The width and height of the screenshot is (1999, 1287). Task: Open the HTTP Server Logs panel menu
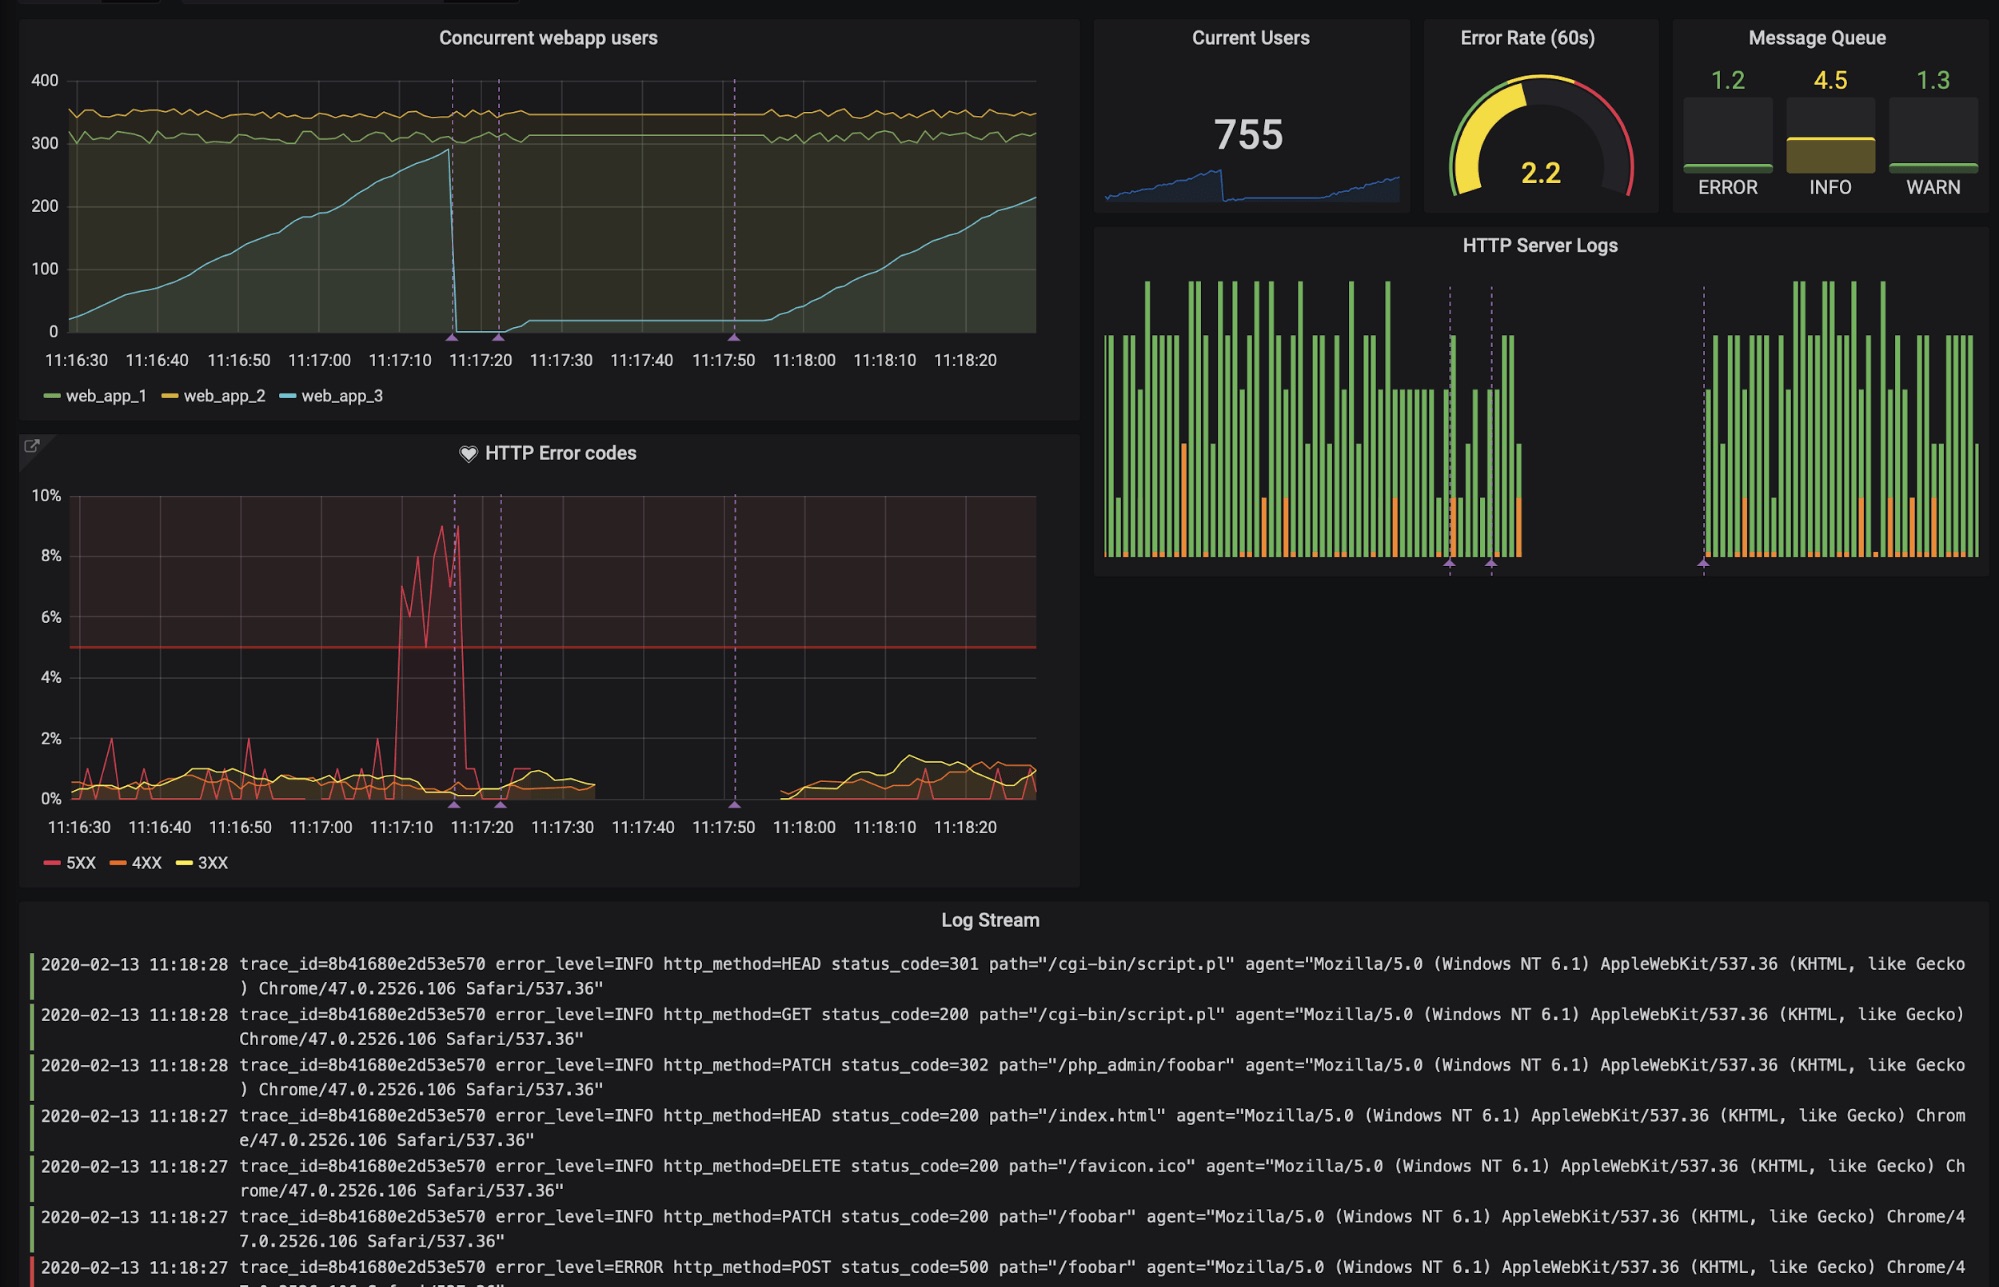(1540, 246)
